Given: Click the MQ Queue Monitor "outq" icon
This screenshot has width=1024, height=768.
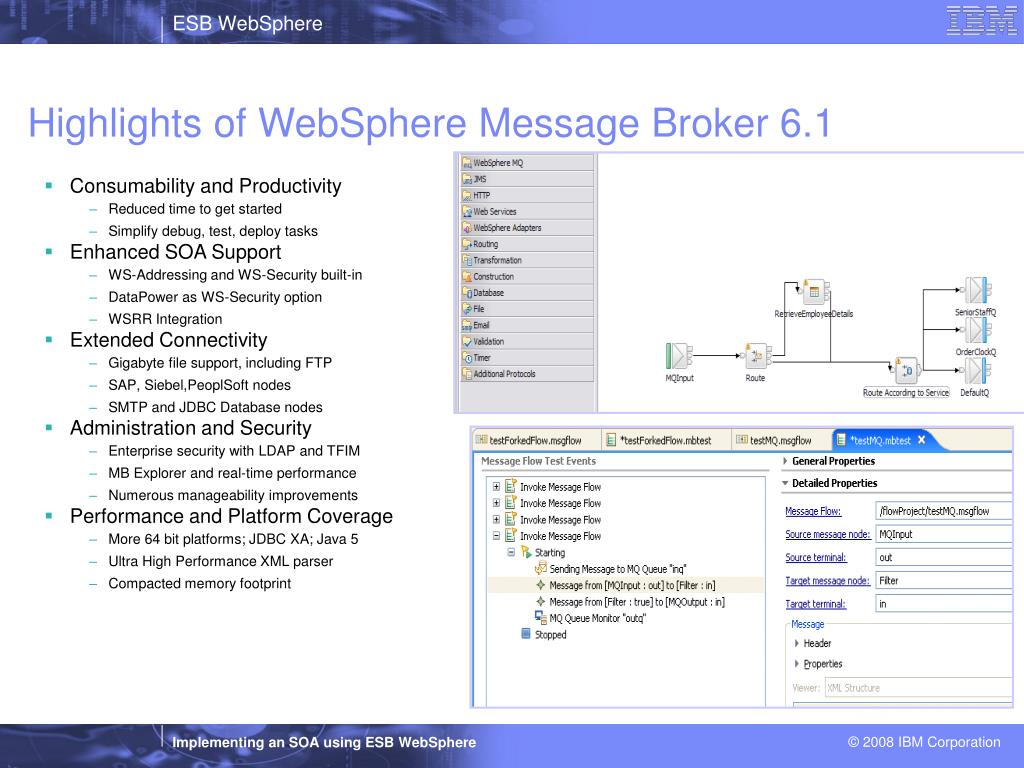Looking at the screenshot, I should pos(541,617).
